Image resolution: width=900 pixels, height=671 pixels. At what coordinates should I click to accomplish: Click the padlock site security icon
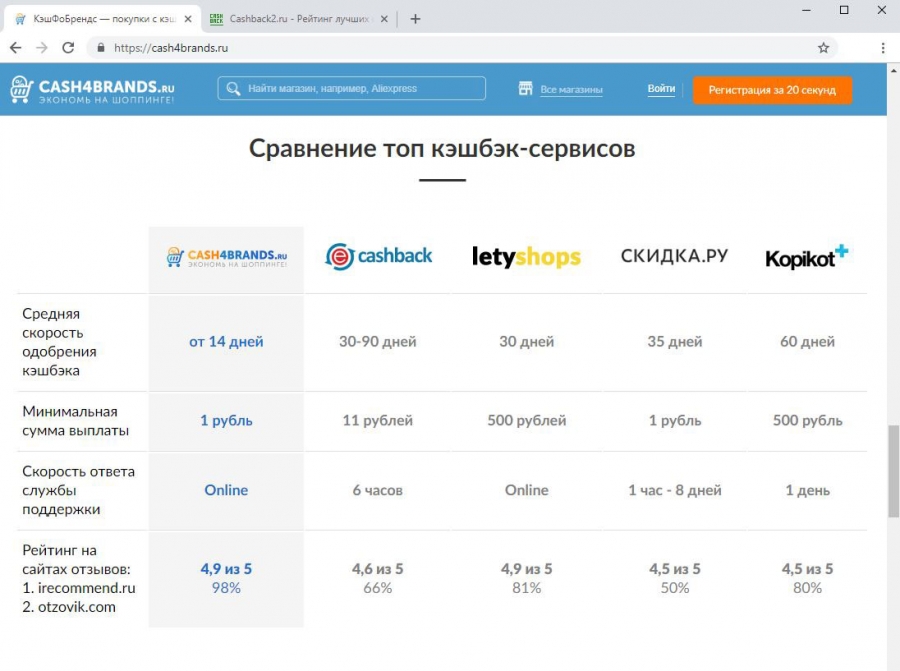coord(101,48)
